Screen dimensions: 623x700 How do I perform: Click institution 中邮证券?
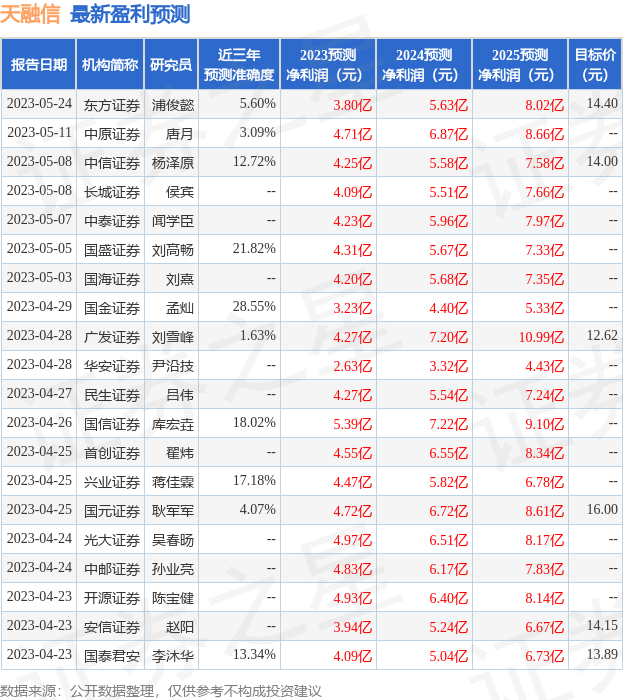(x=112, y=570)
